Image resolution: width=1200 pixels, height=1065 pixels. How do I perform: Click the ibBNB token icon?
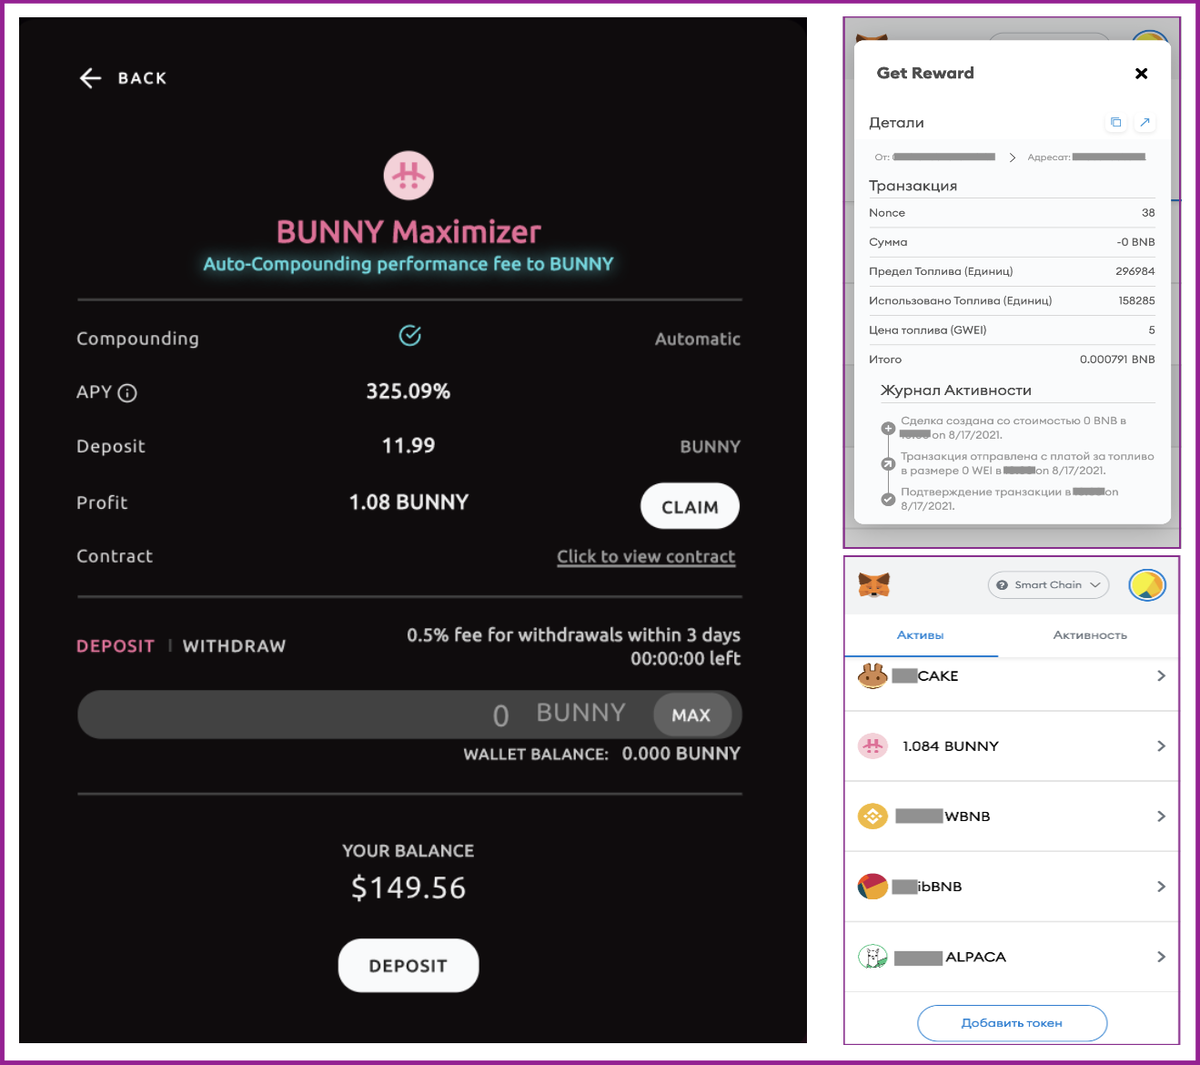coord(873,886)
